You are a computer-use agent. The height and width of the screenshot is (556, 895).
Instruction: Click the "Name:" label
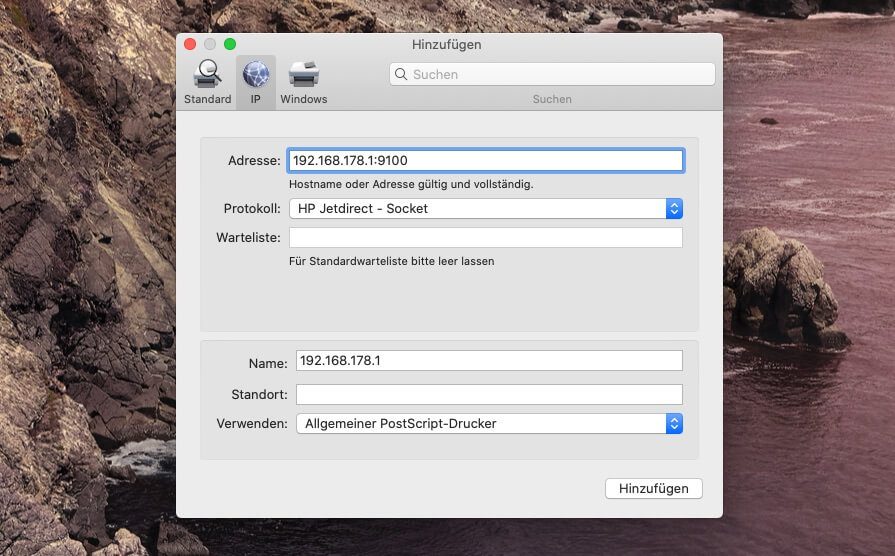click(268, 364)
